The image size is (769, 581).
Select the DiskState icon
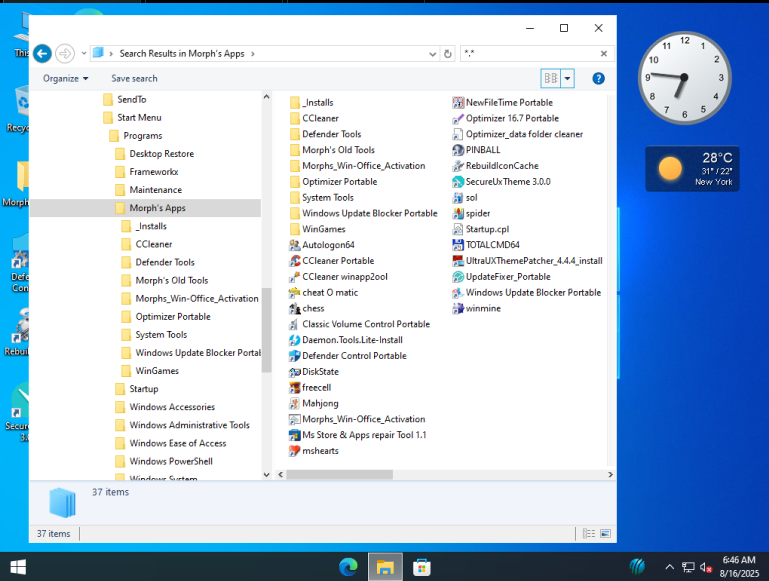(x=294, y=372)
